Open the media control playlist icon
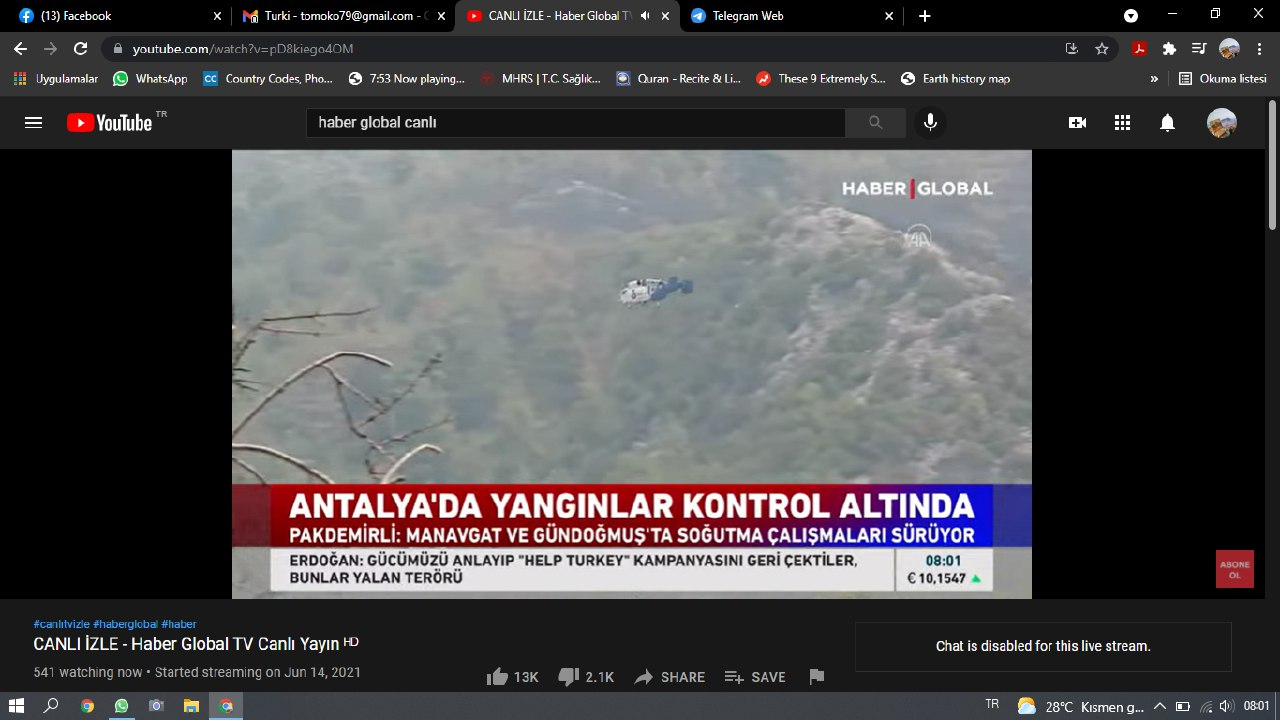The width and height of the screenshot is (1280, 720). (x=1199, y=48)
